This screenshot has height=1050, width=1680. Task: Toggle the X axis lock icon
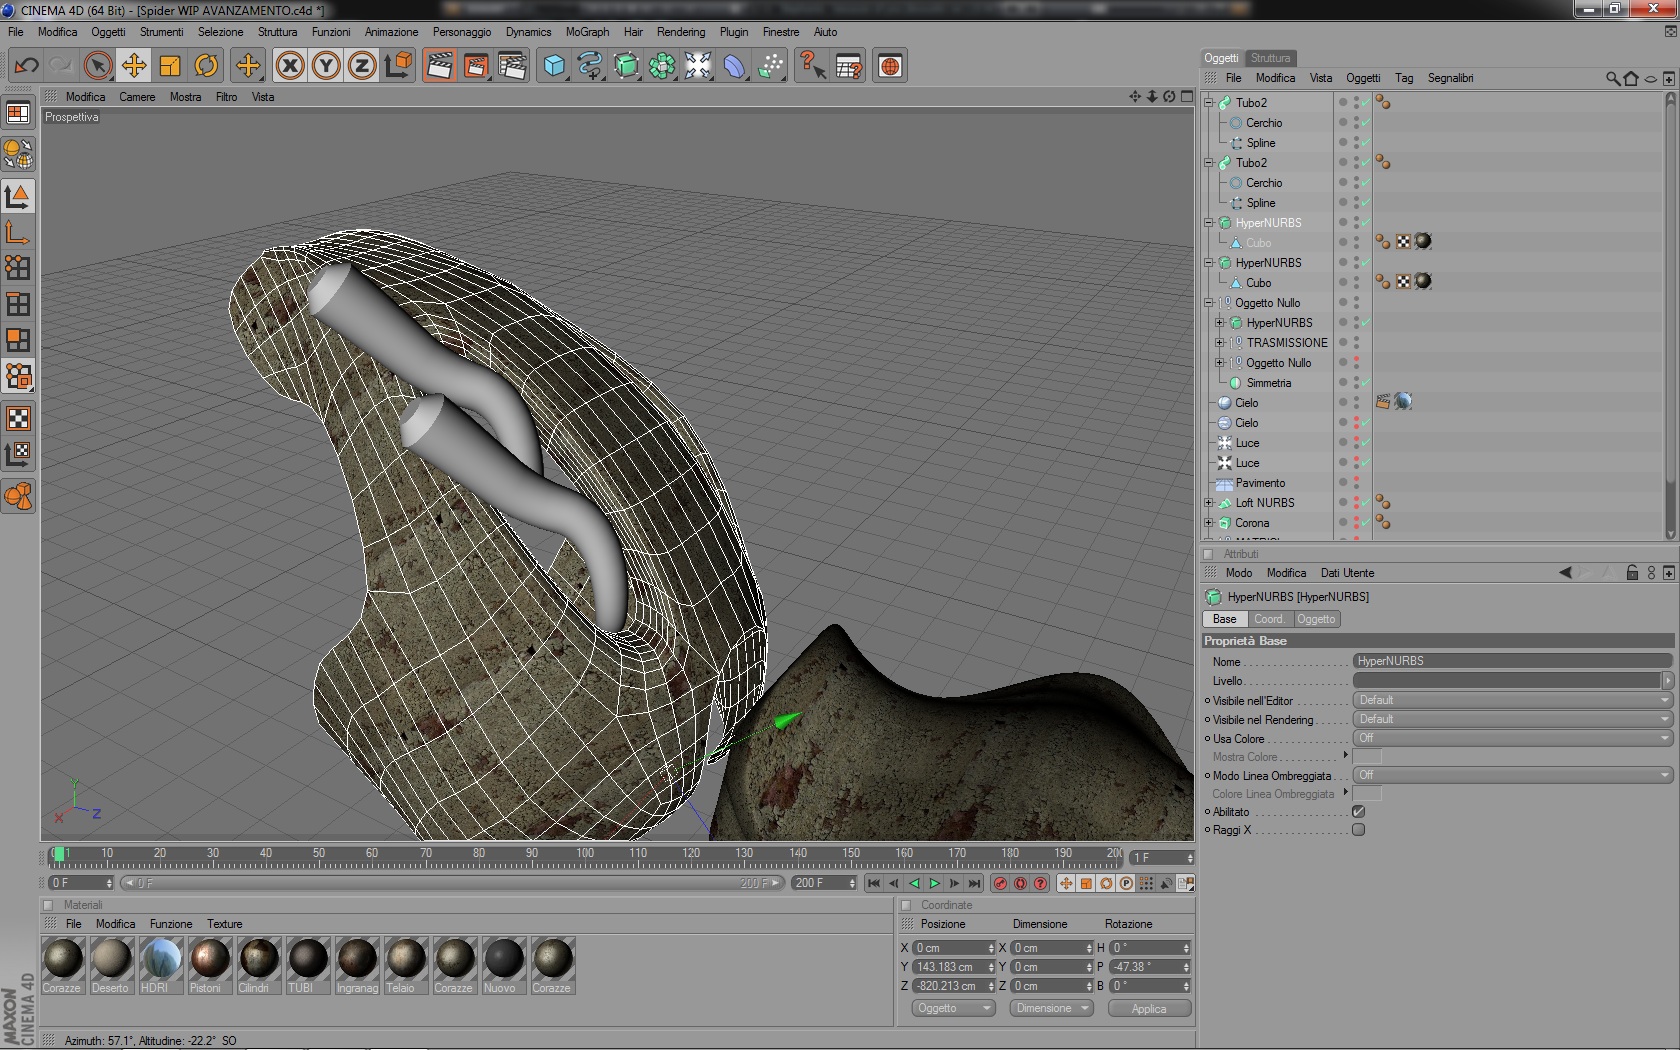[290, 67]
